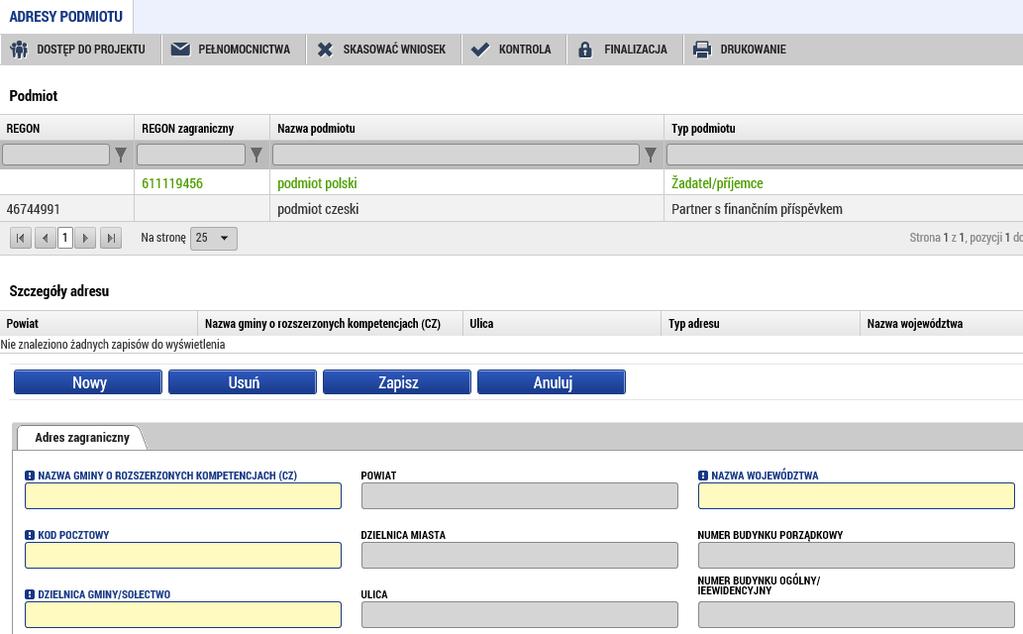The width and height of the screenshot is (1023, 634).
Task: Click the Typ podmiotu filter input
Action: 845,155
